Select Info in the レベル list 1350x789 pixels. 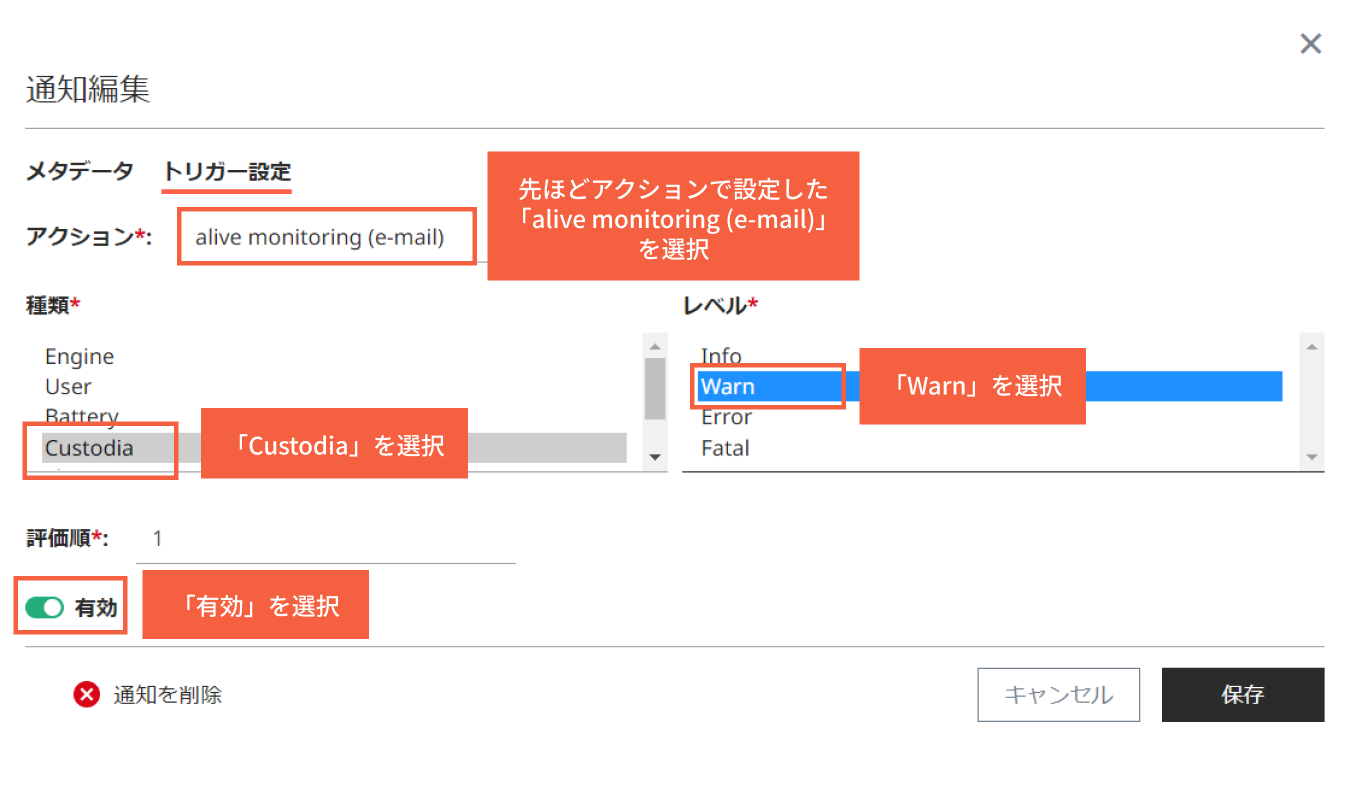pos(721,356)
